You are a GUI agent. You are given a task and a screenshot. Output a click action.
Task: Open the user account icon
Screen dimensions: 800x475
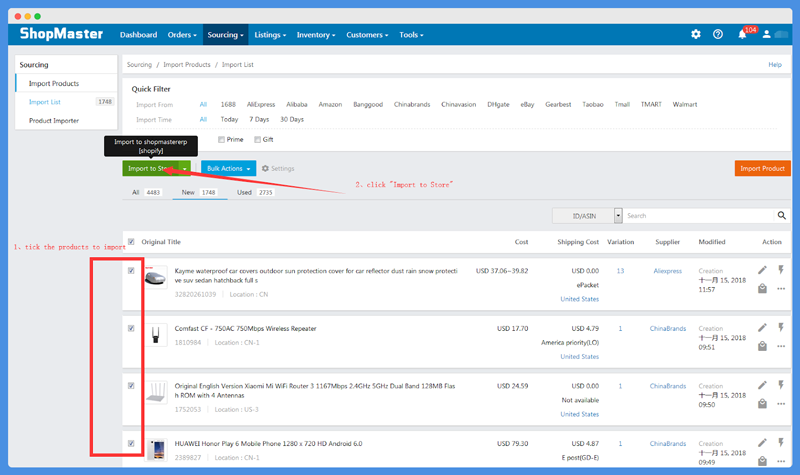click(766, 34)
